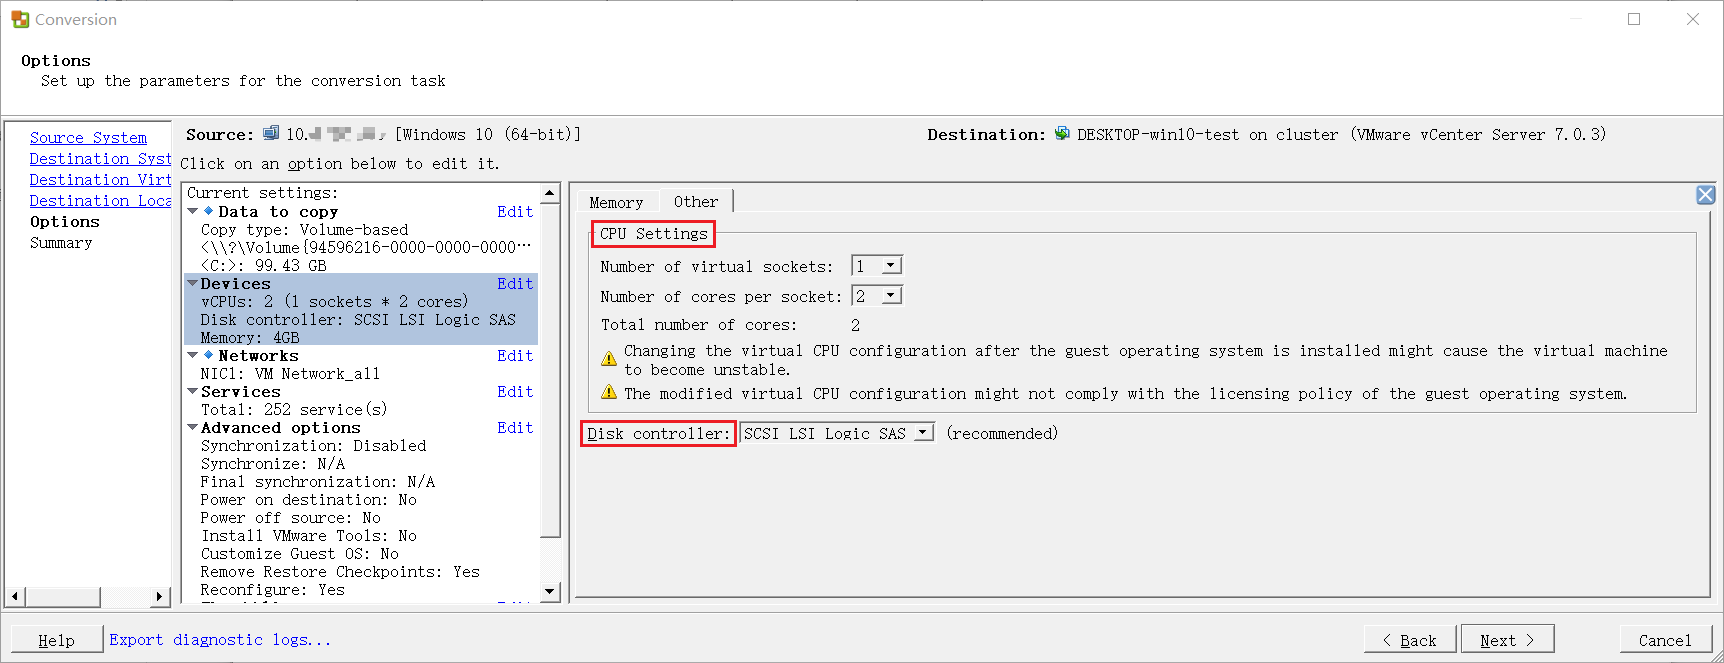This screenshot has height=663, width=1724.
Task: Click the Next button
Action: click(1508, 640)
